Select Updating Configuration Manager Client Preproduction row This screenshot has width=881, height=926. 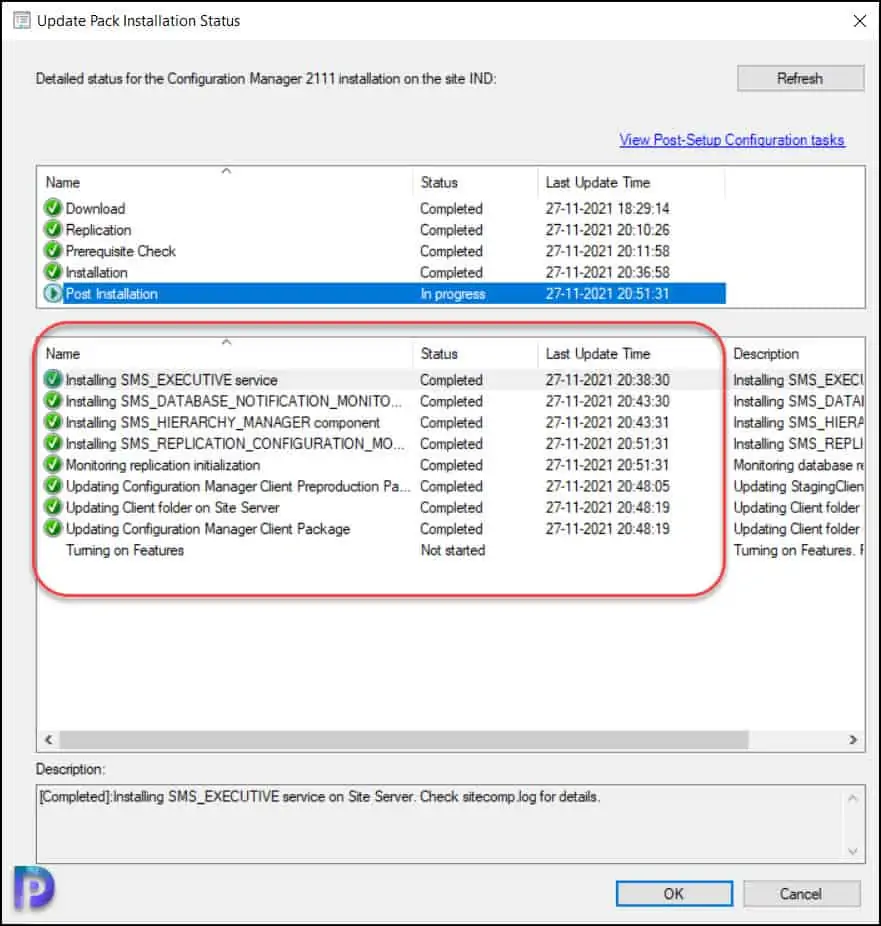(x=452, y=485)
